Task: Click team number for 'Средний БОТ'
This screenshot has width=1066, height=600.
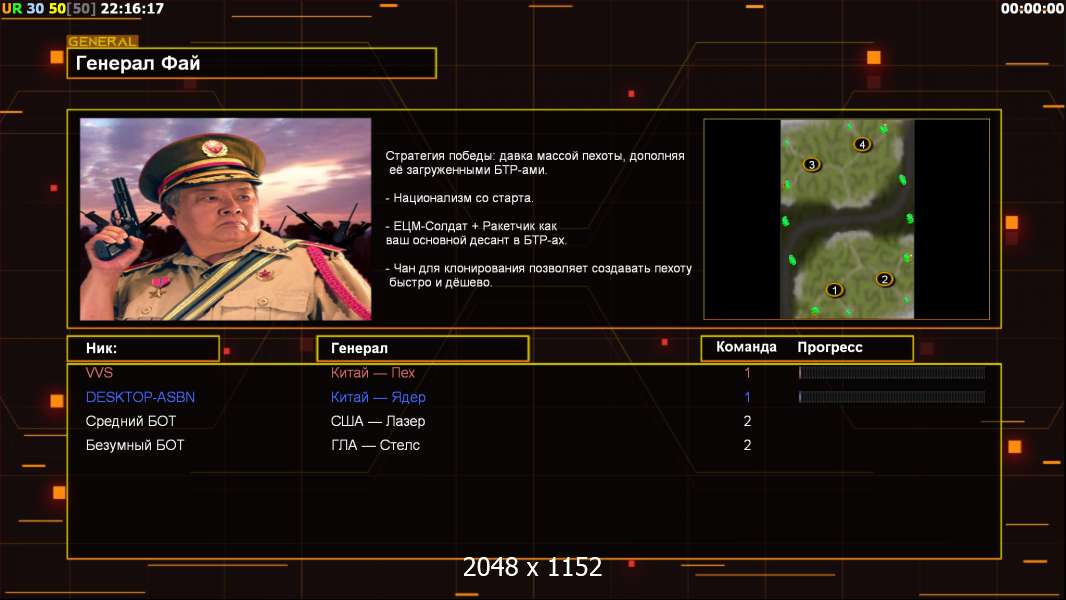Action: coord(747,421)
